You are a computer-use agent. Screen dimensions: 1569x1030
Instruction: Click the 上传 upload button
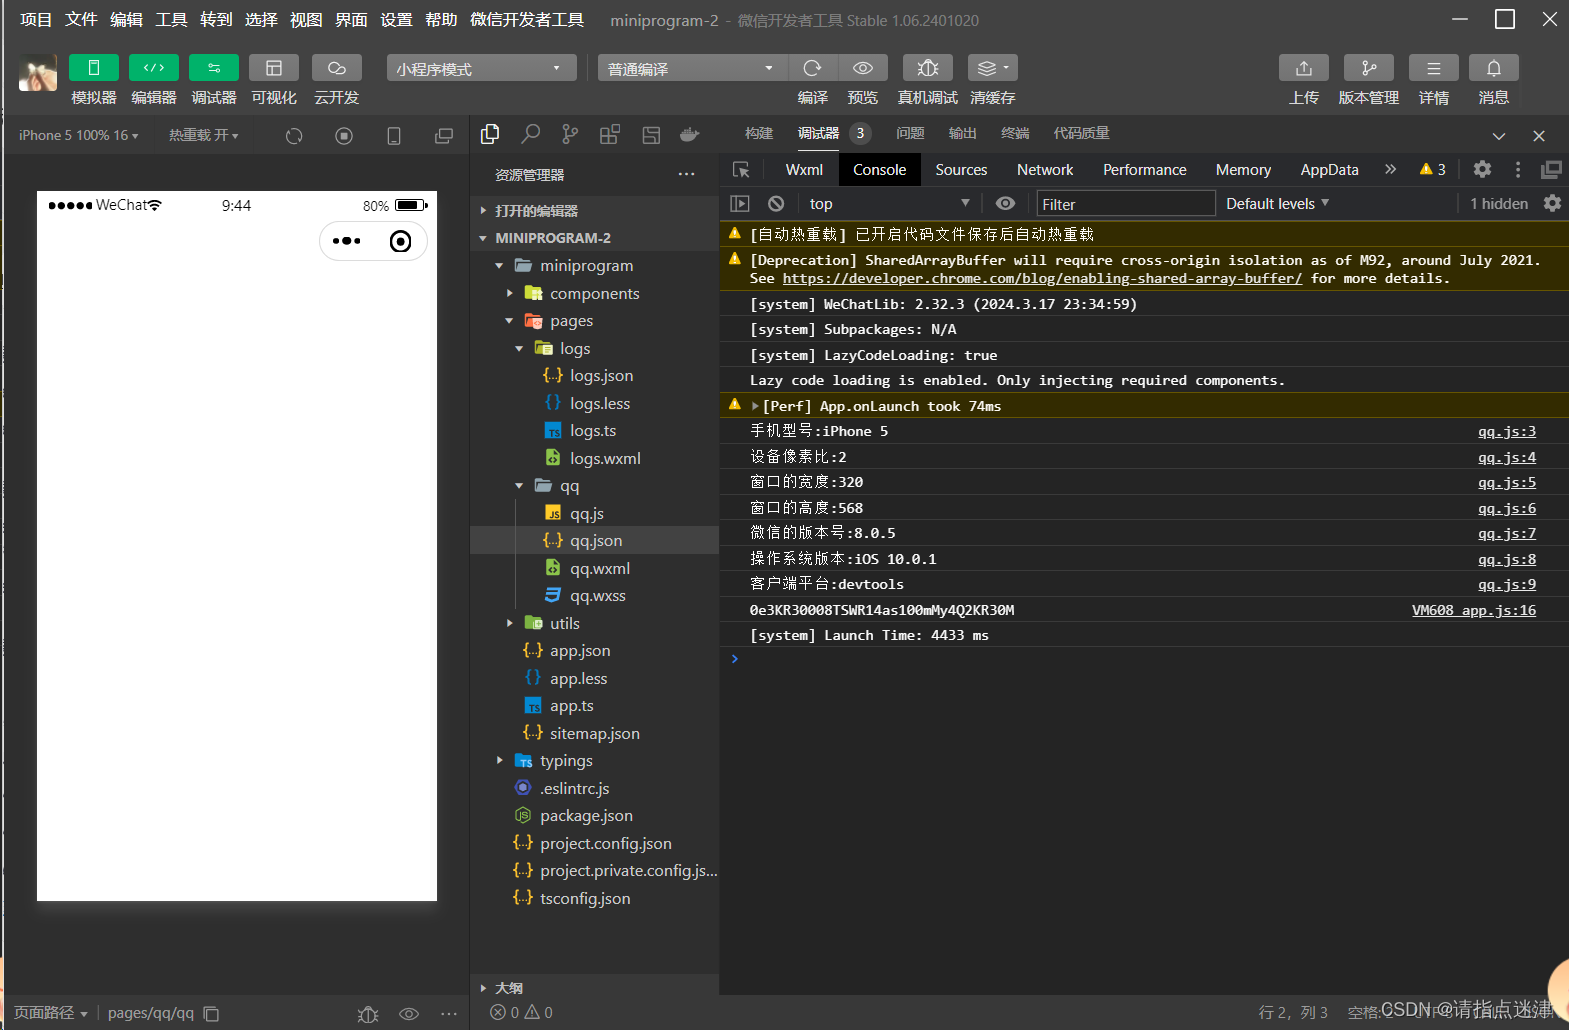coord(1304,68)
